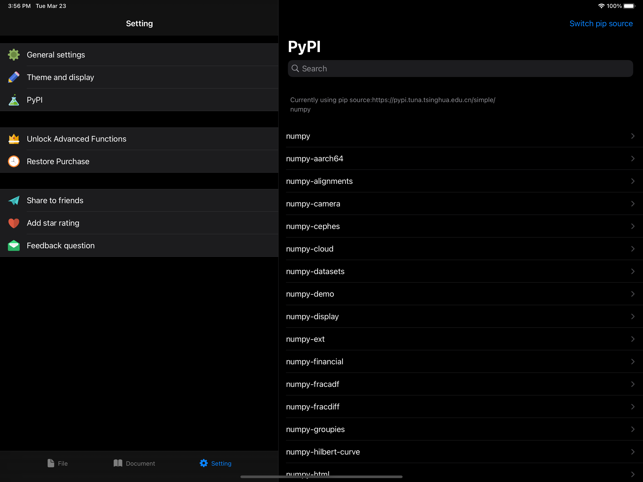Image resolution: width=643 pixels, height=482 pixels.
Task: Select the Setting tab label
Action: tap(221, 464)
